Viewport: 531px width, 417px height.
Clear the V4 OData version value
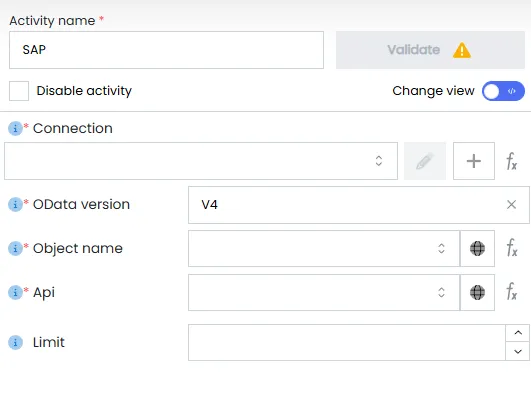tap(511, 205)
